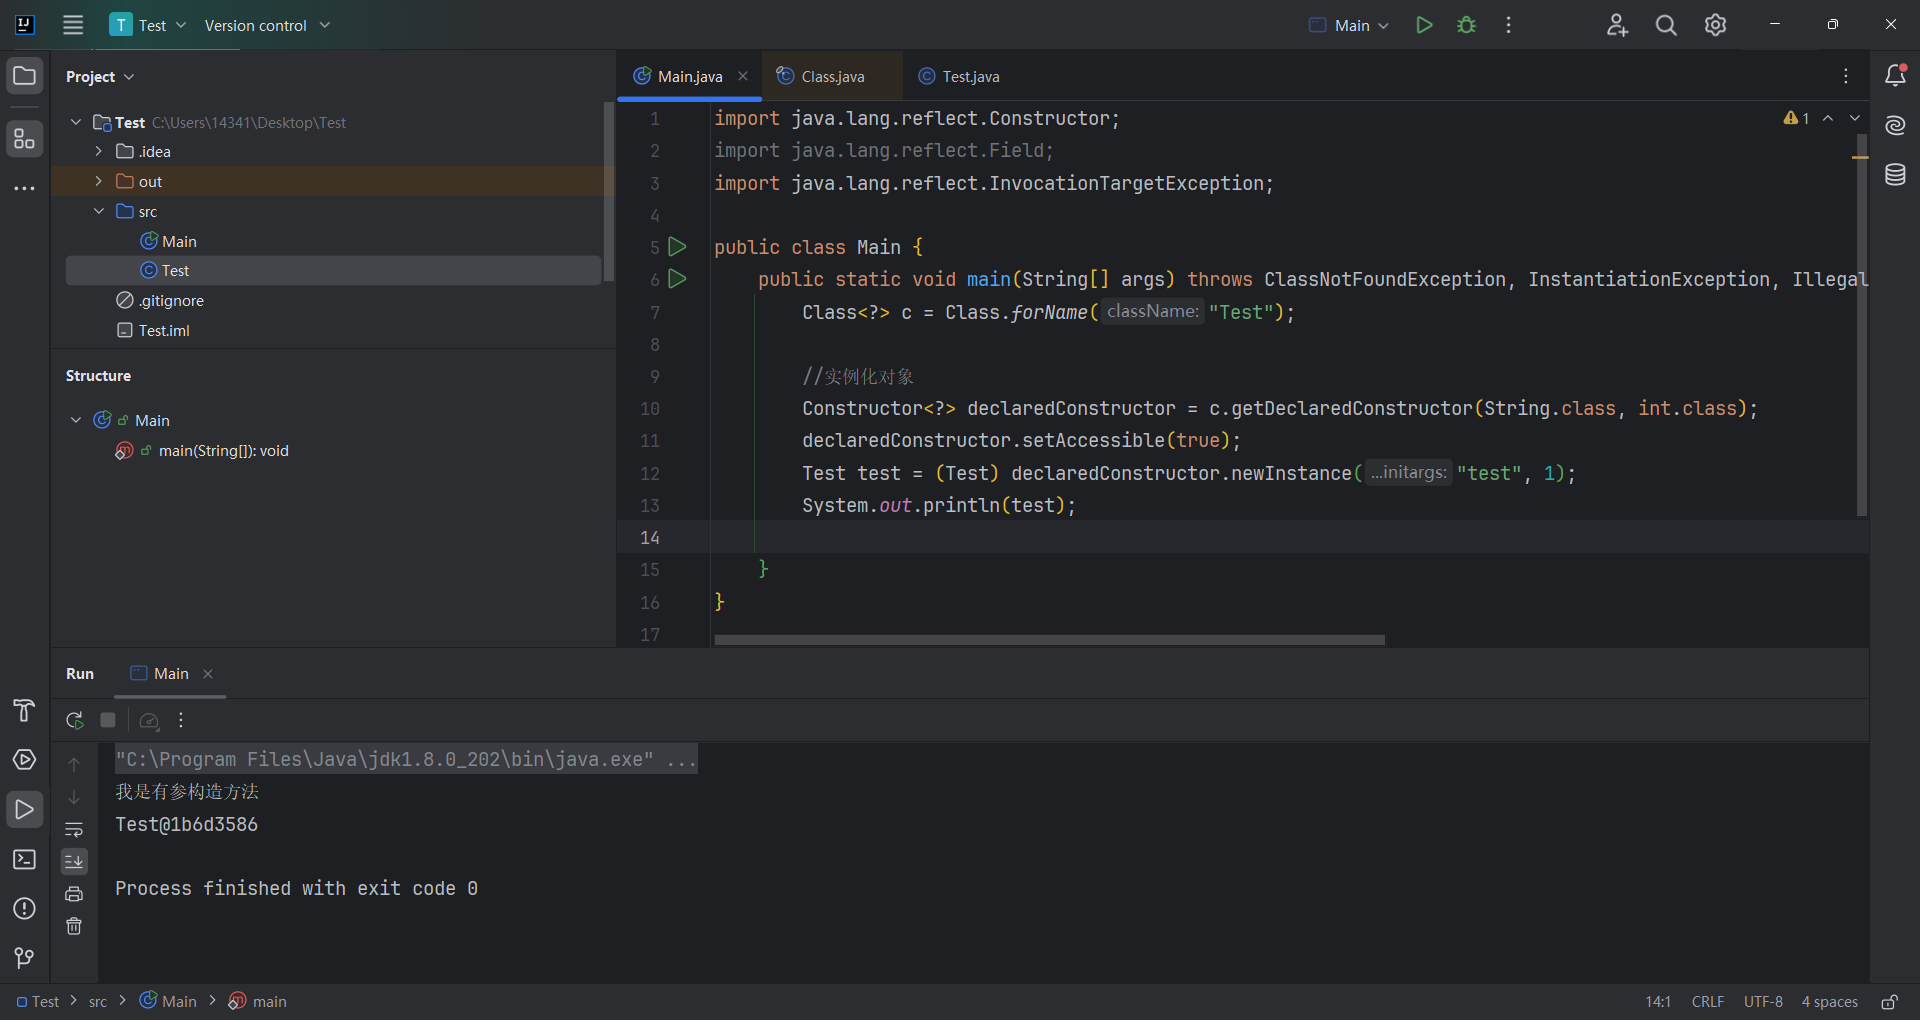Screen dimensions: 1920x1020
Task: Open the AI Assistant spiral icon
Action: (1895, 125)
